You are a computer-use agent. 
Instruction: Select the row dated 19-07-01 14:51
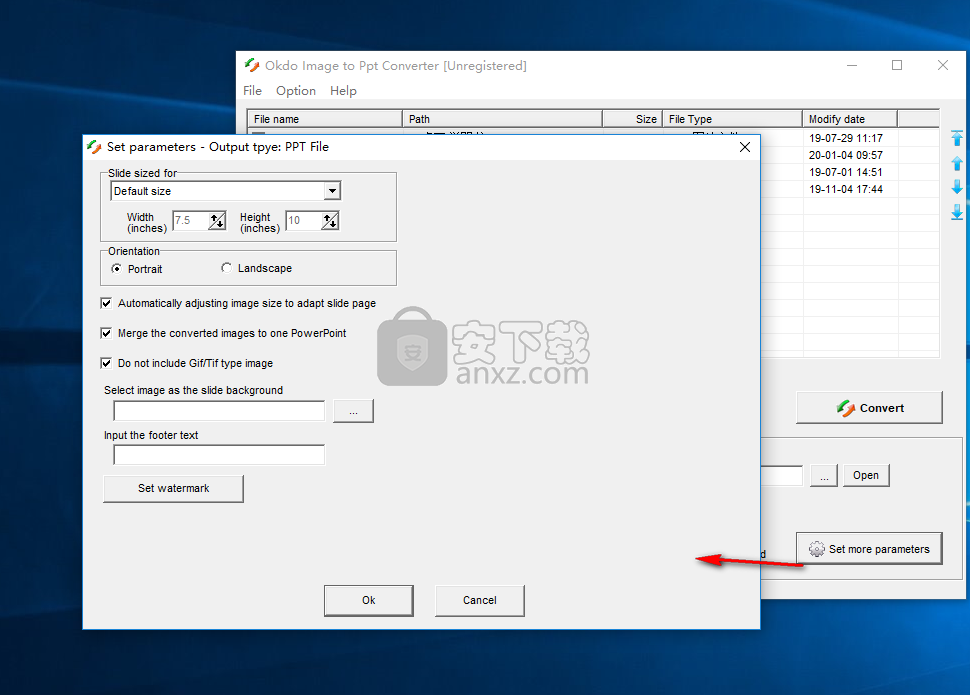click(x=846, y=172)
